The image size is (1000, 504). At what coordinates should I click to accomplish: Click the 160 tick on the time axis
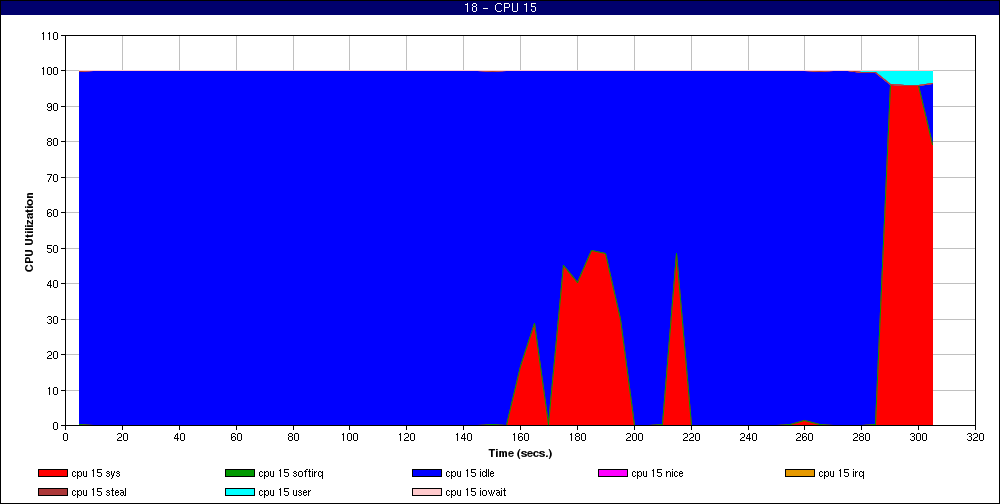(520, 437)
